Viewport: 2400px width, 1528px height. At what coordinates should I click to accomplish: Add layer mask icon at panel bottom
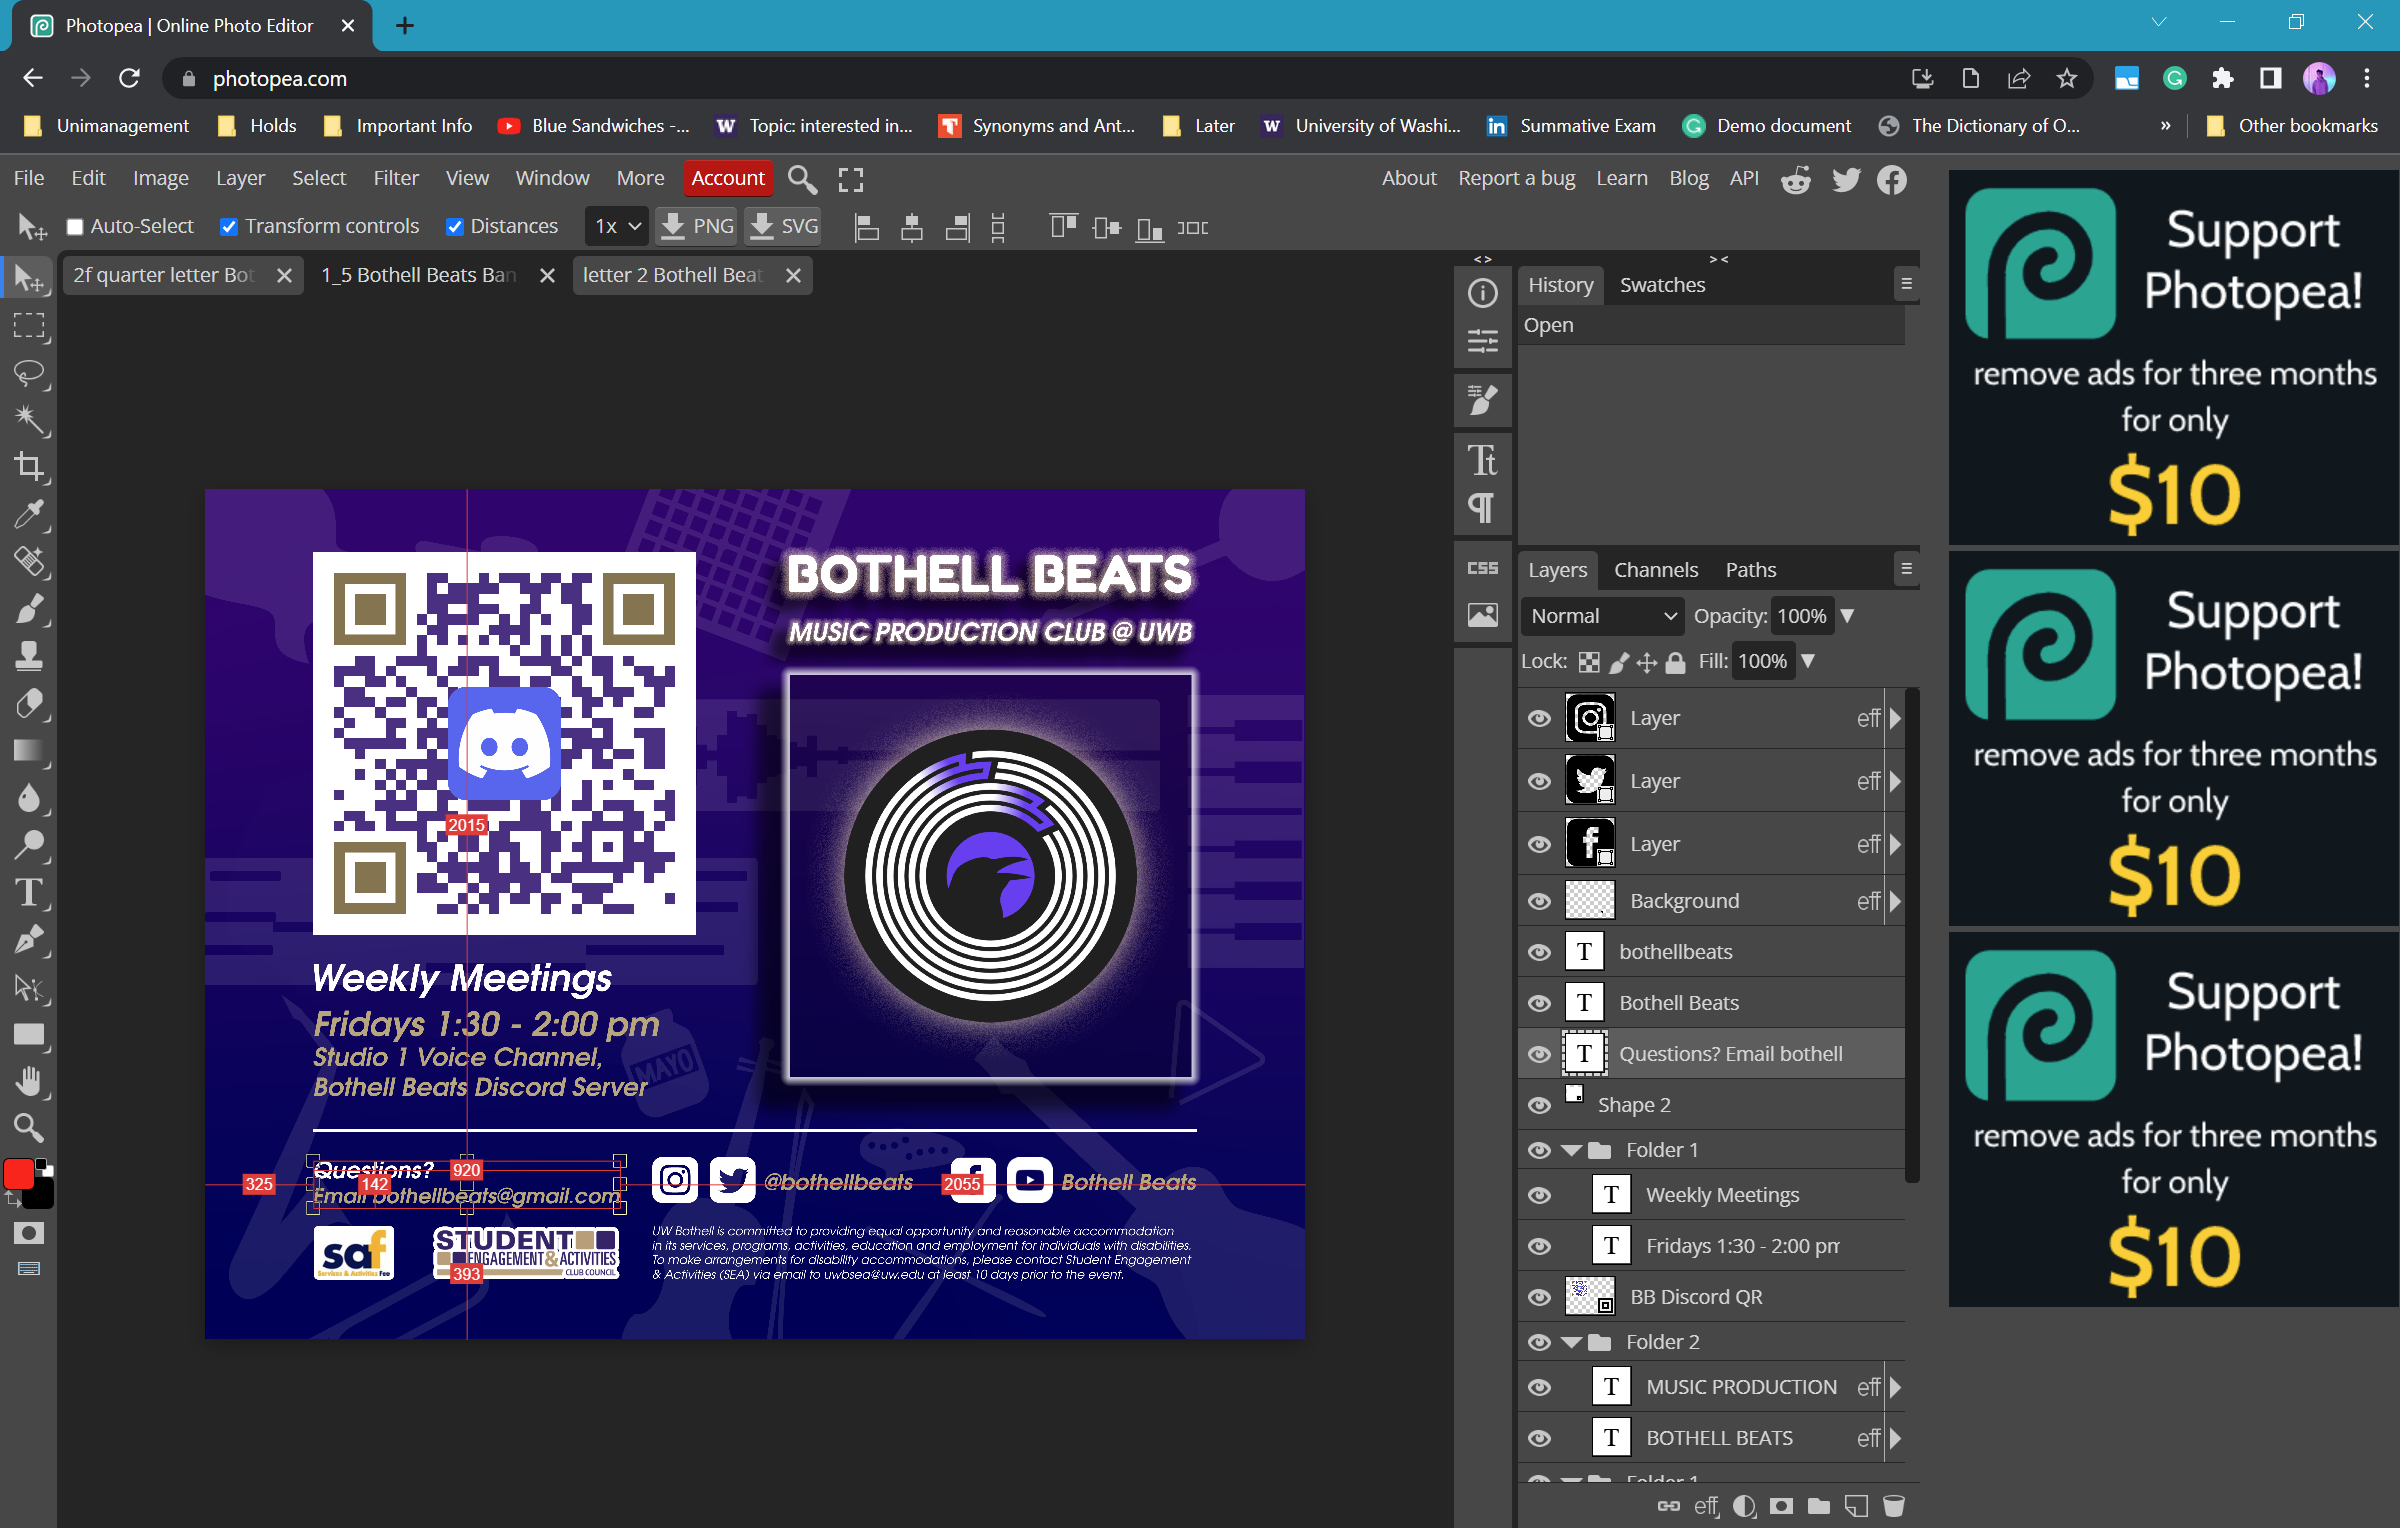(x=1781, y=1505)
